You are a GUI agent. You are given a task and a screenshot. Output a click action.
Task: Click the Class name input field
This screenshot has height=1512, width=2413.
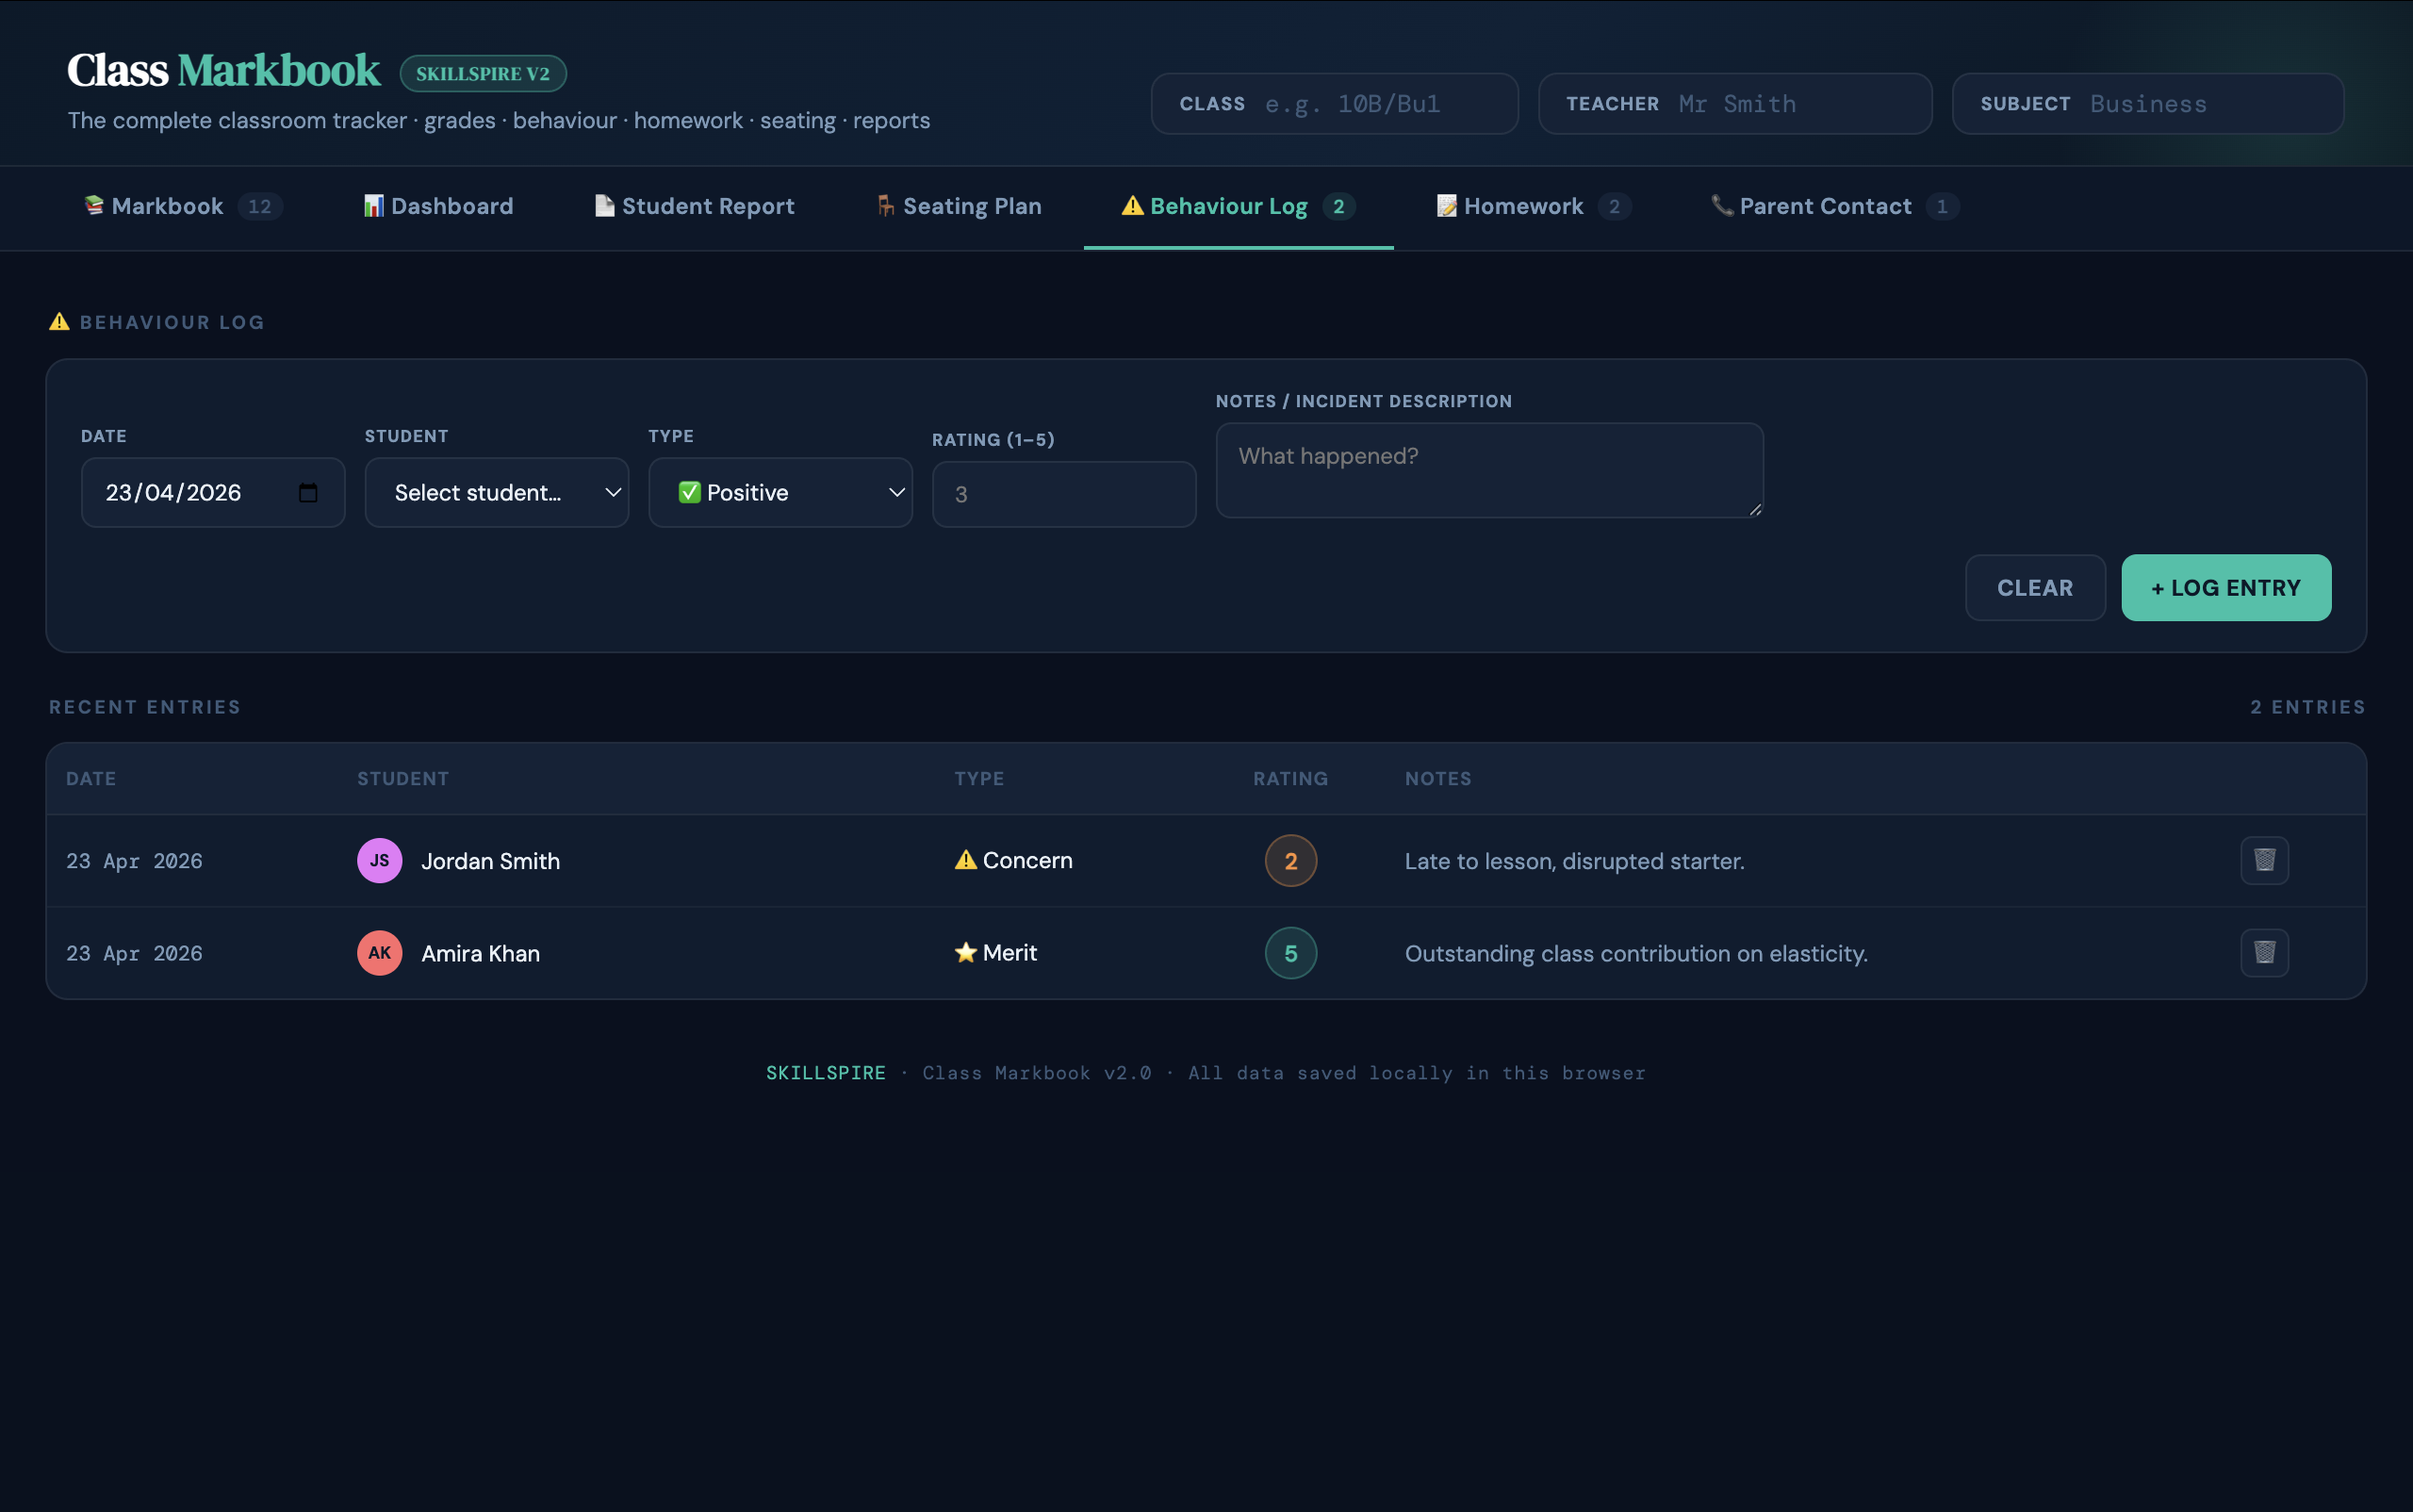click(x=1380, y=104)
